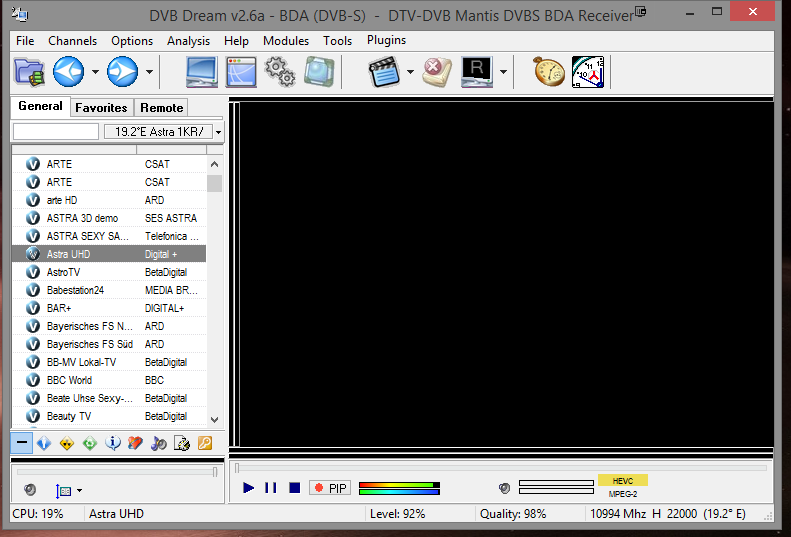Viewport: 791px width, 537px height.
Task: Select the AstroTV channel
Action: [x=109, y=272]
